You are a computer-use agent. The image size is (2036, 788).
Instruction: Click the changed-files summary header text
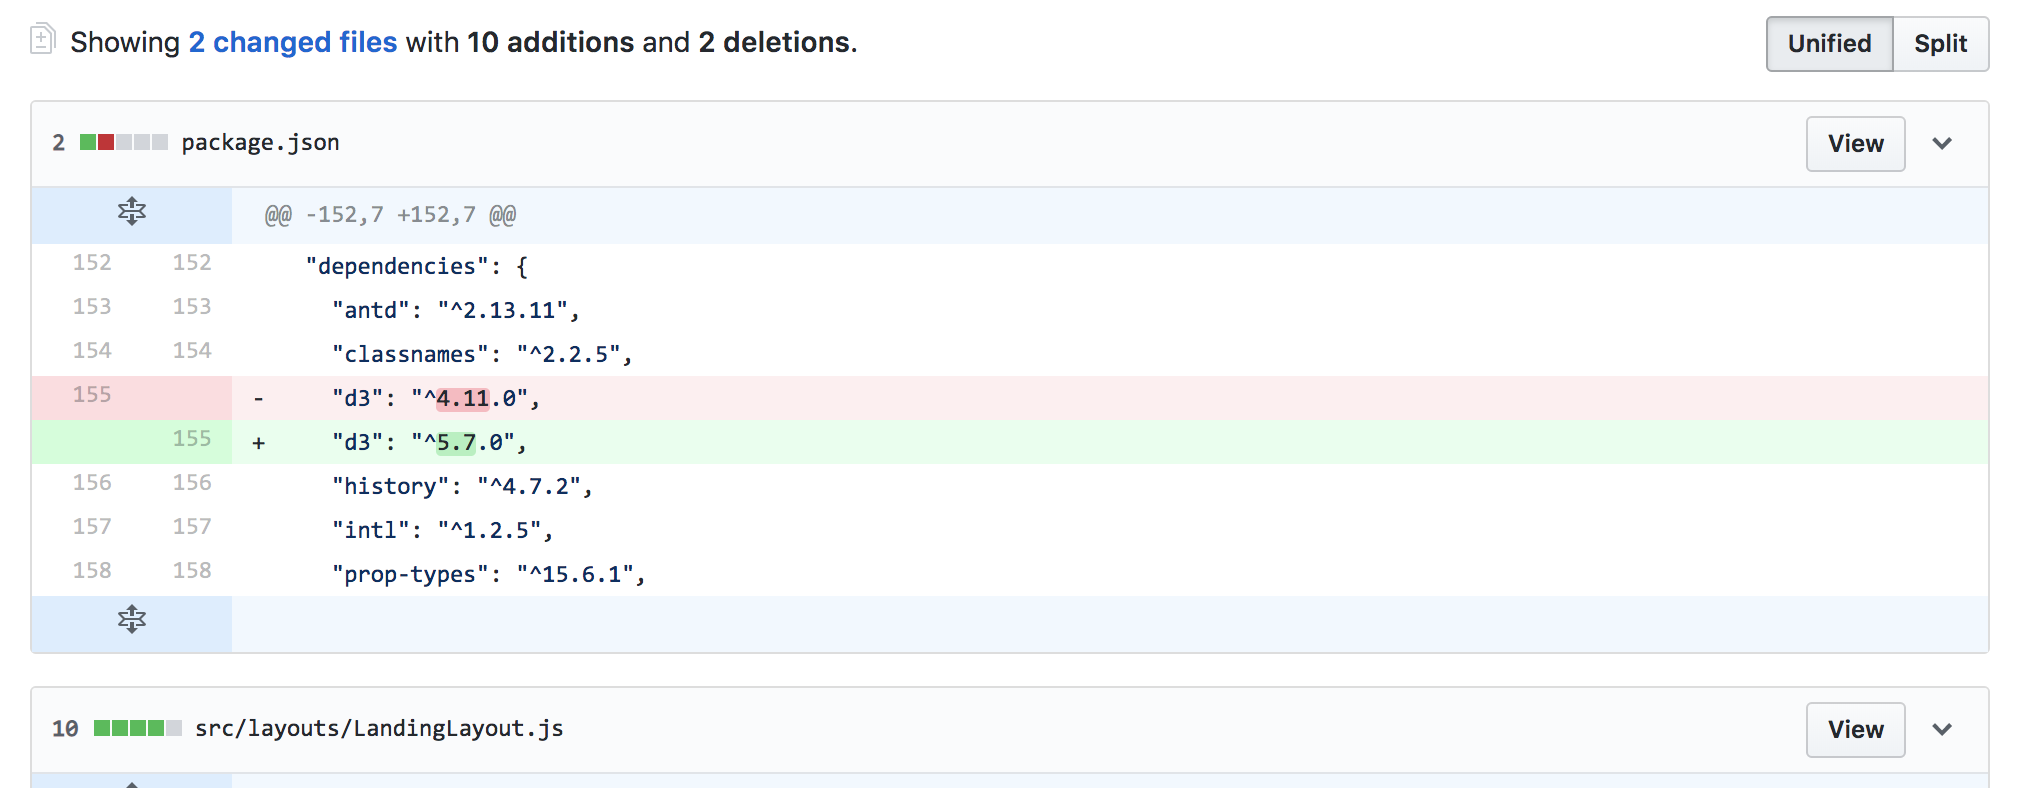pyautogui.click(x=460, y=42)
